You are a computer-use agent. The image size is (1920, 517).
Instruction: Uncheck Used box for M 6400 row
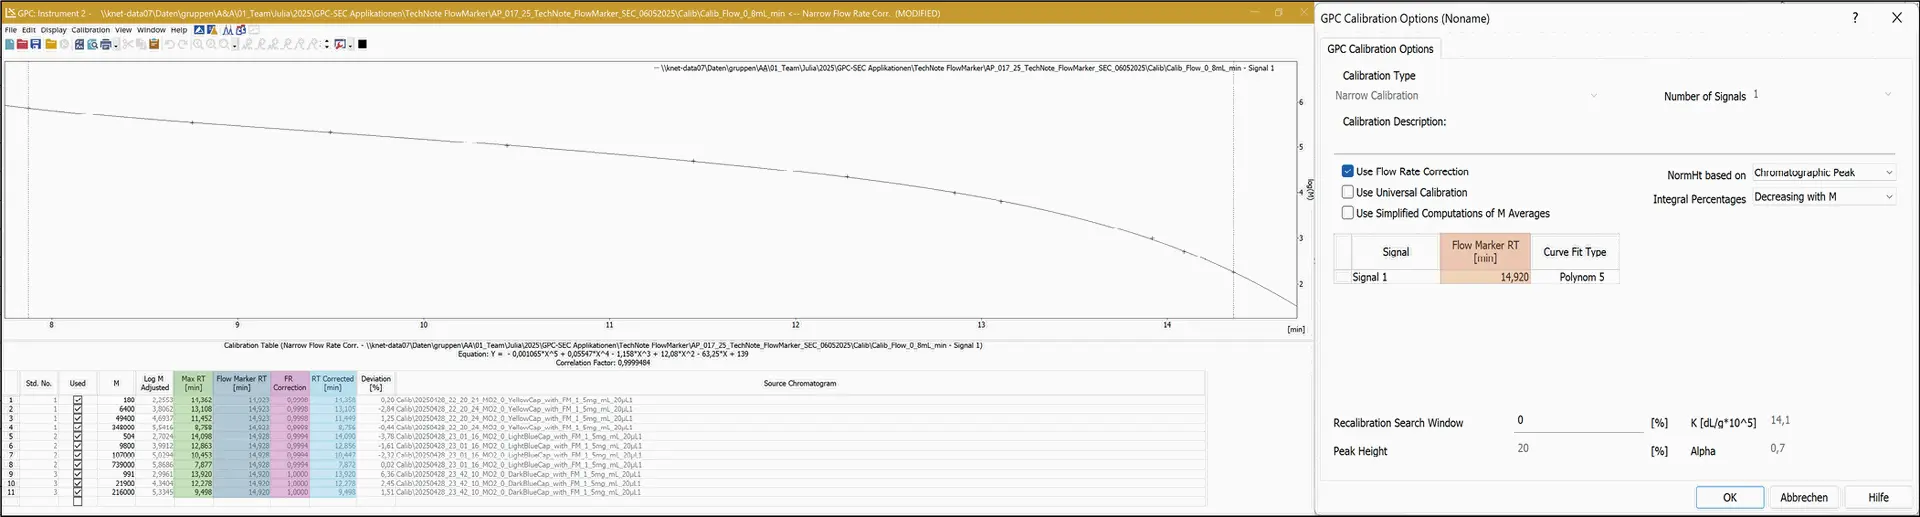coord(77,408)
